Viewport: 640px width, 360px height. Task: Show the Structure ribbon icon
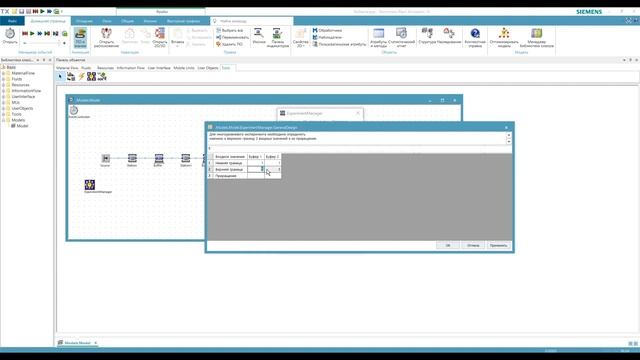[x=427, y=36]
